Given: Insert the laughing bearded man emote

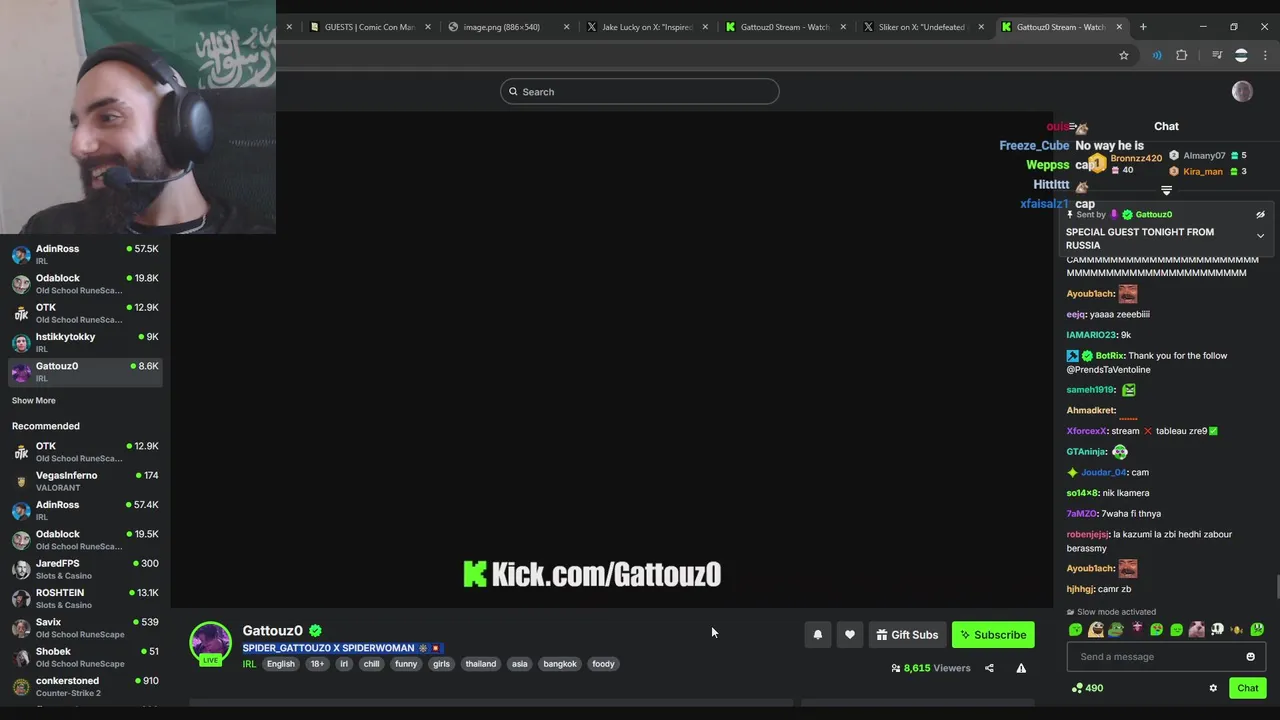Looking at the screenshot, I should (1096, 630).
